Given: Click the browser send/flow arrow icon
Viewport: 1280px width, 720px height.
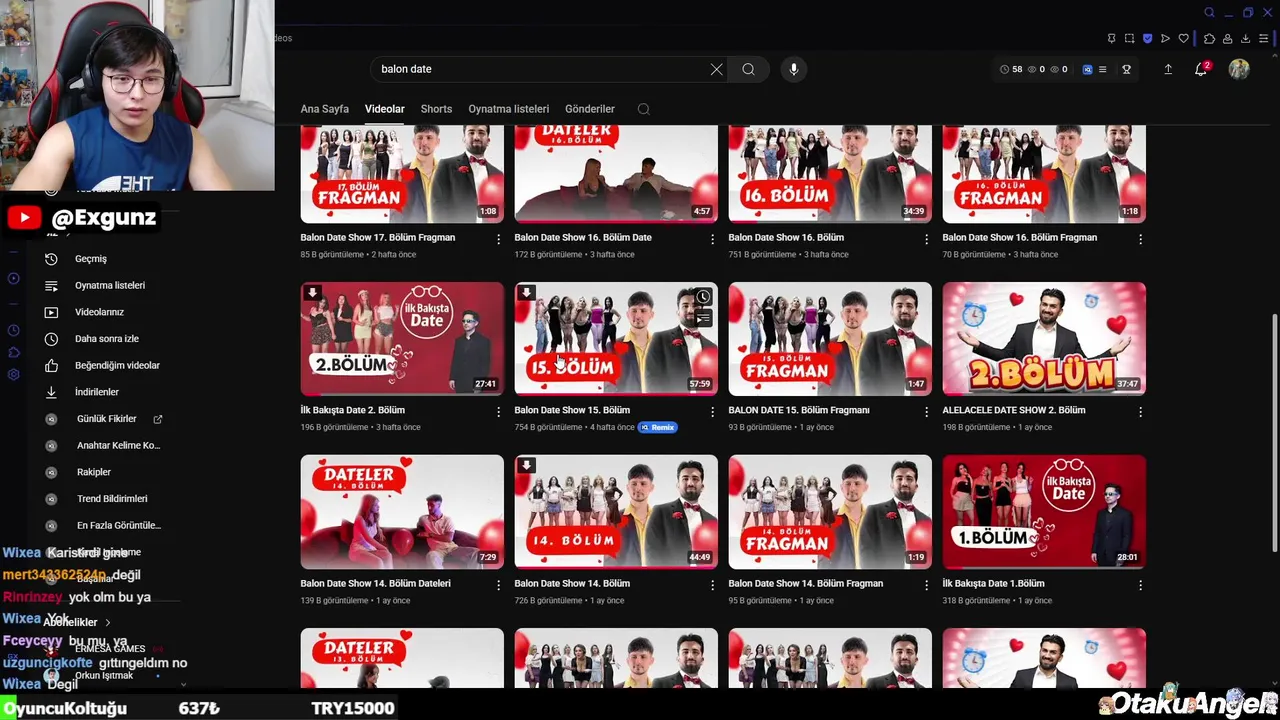Looking at the screenshot, I should point(1165,38).
